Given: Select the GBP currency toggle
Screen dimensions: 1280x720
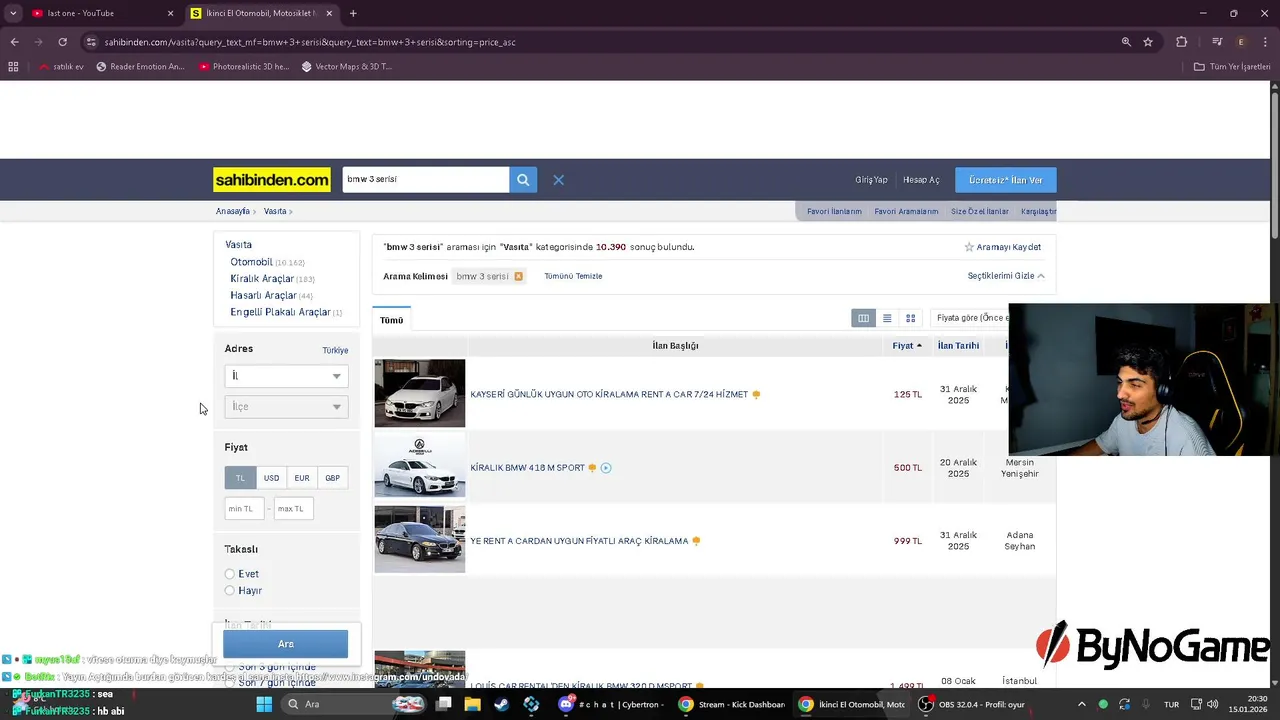Looking at the screenshot, I should pos(332,478).
